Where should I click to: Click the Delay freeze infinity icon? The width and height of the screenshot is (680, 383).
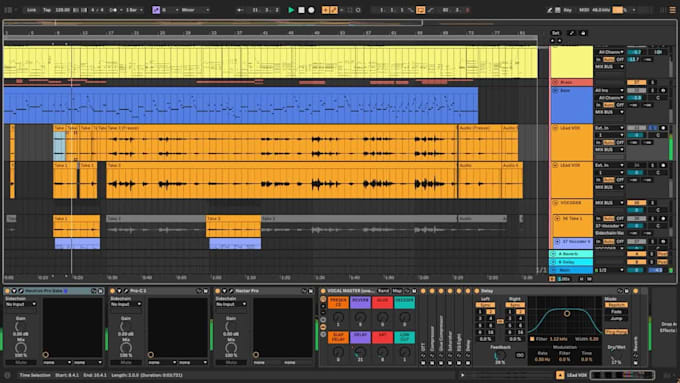[520, 355]
